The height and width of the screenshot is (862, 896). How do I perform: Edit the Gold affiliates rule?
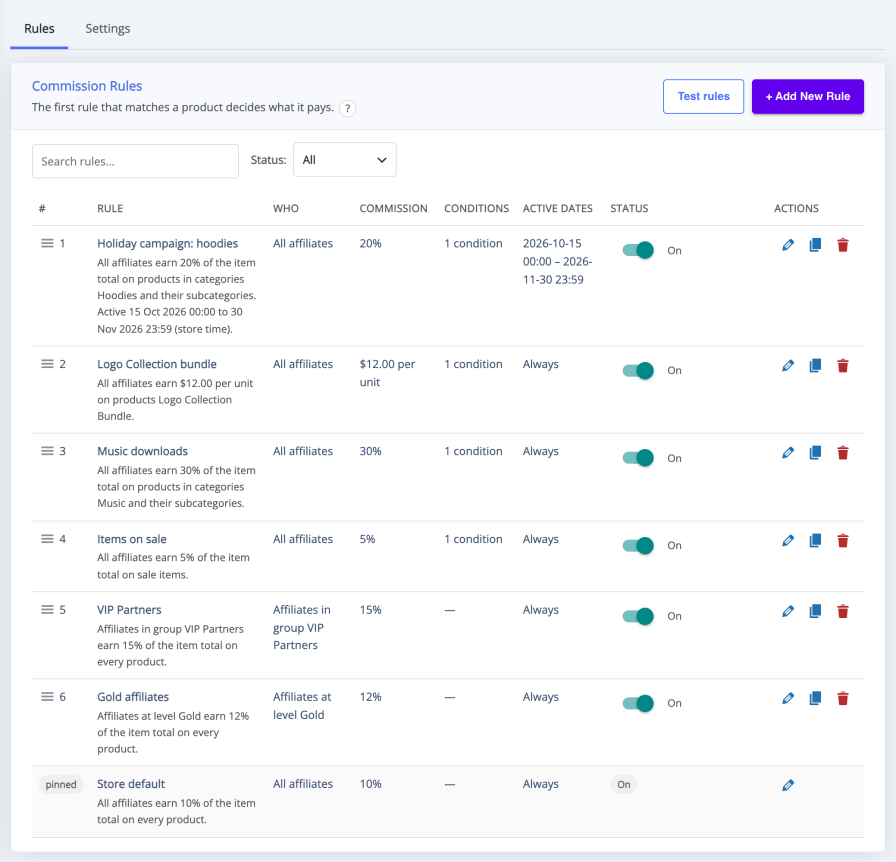(788, 698)
